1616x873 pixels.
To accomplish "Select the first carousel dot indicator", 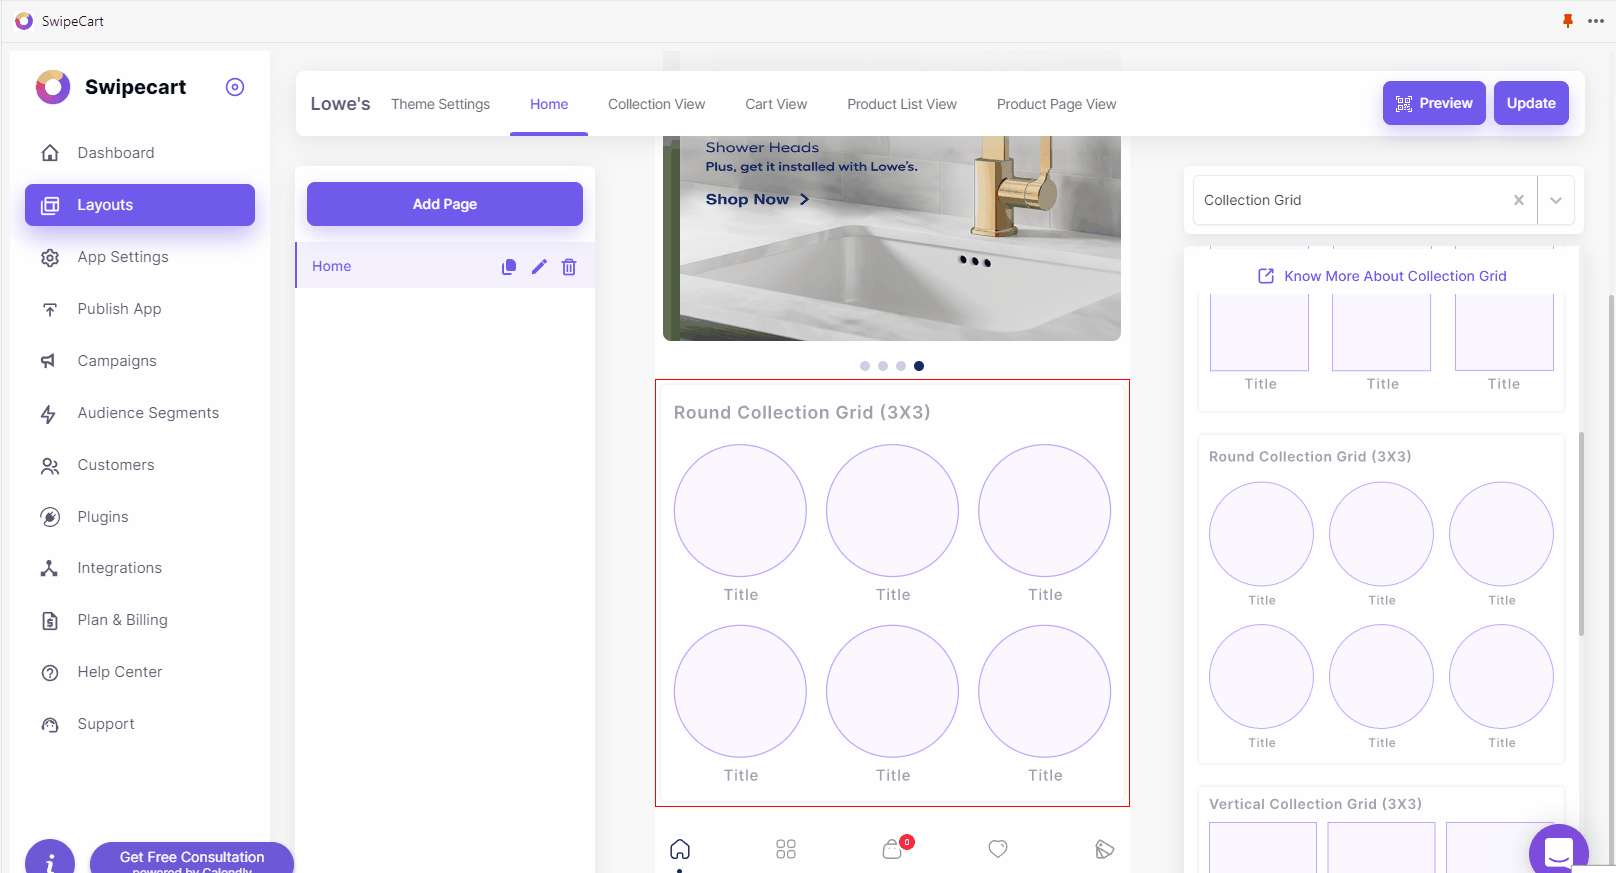I will [x=865, y=366].
